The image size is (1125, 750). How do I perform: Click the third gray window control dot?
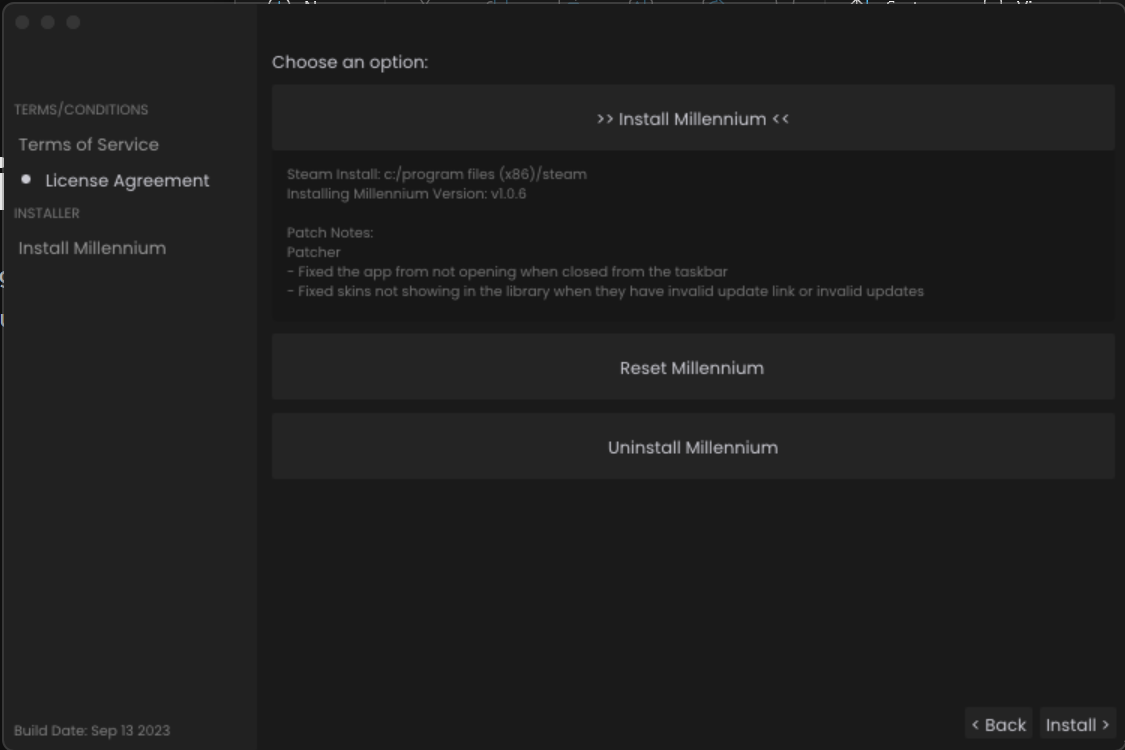73,22
